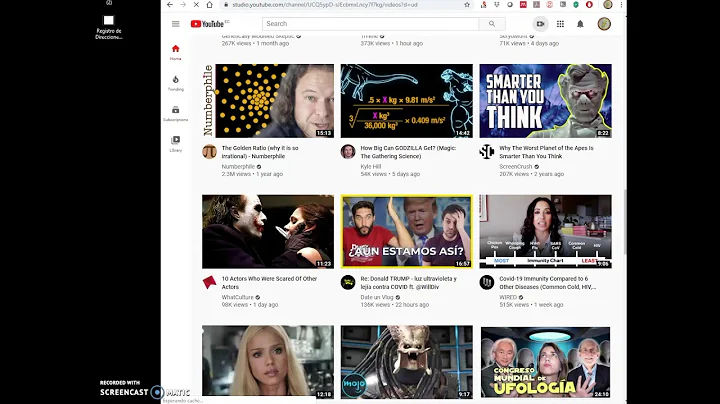Open the YouTube hamburger guide menu
Screen dimensions: 720x404
pos(175,24)
